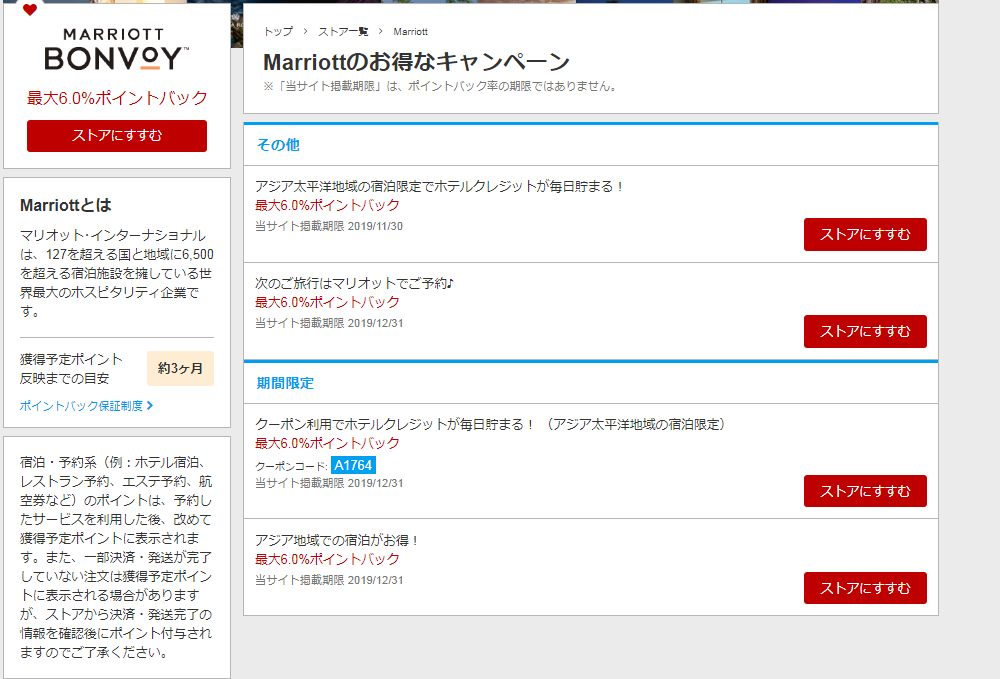Click the 獲得予定ポイント反映までの目安 label
The width and height of the screenshot is (1000, 679).
click(71, 369)
